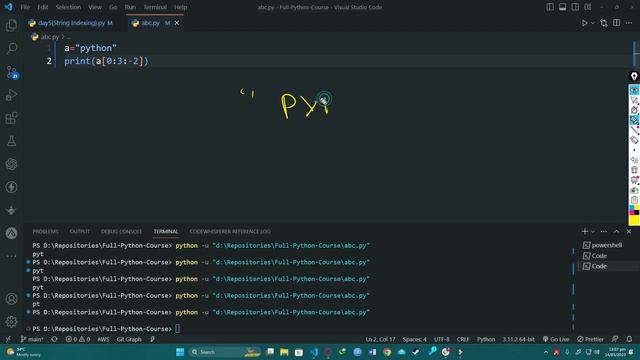Open the Explorer view in activity bar
Viewport: 640px width, 360px height.
click(11, 26)
